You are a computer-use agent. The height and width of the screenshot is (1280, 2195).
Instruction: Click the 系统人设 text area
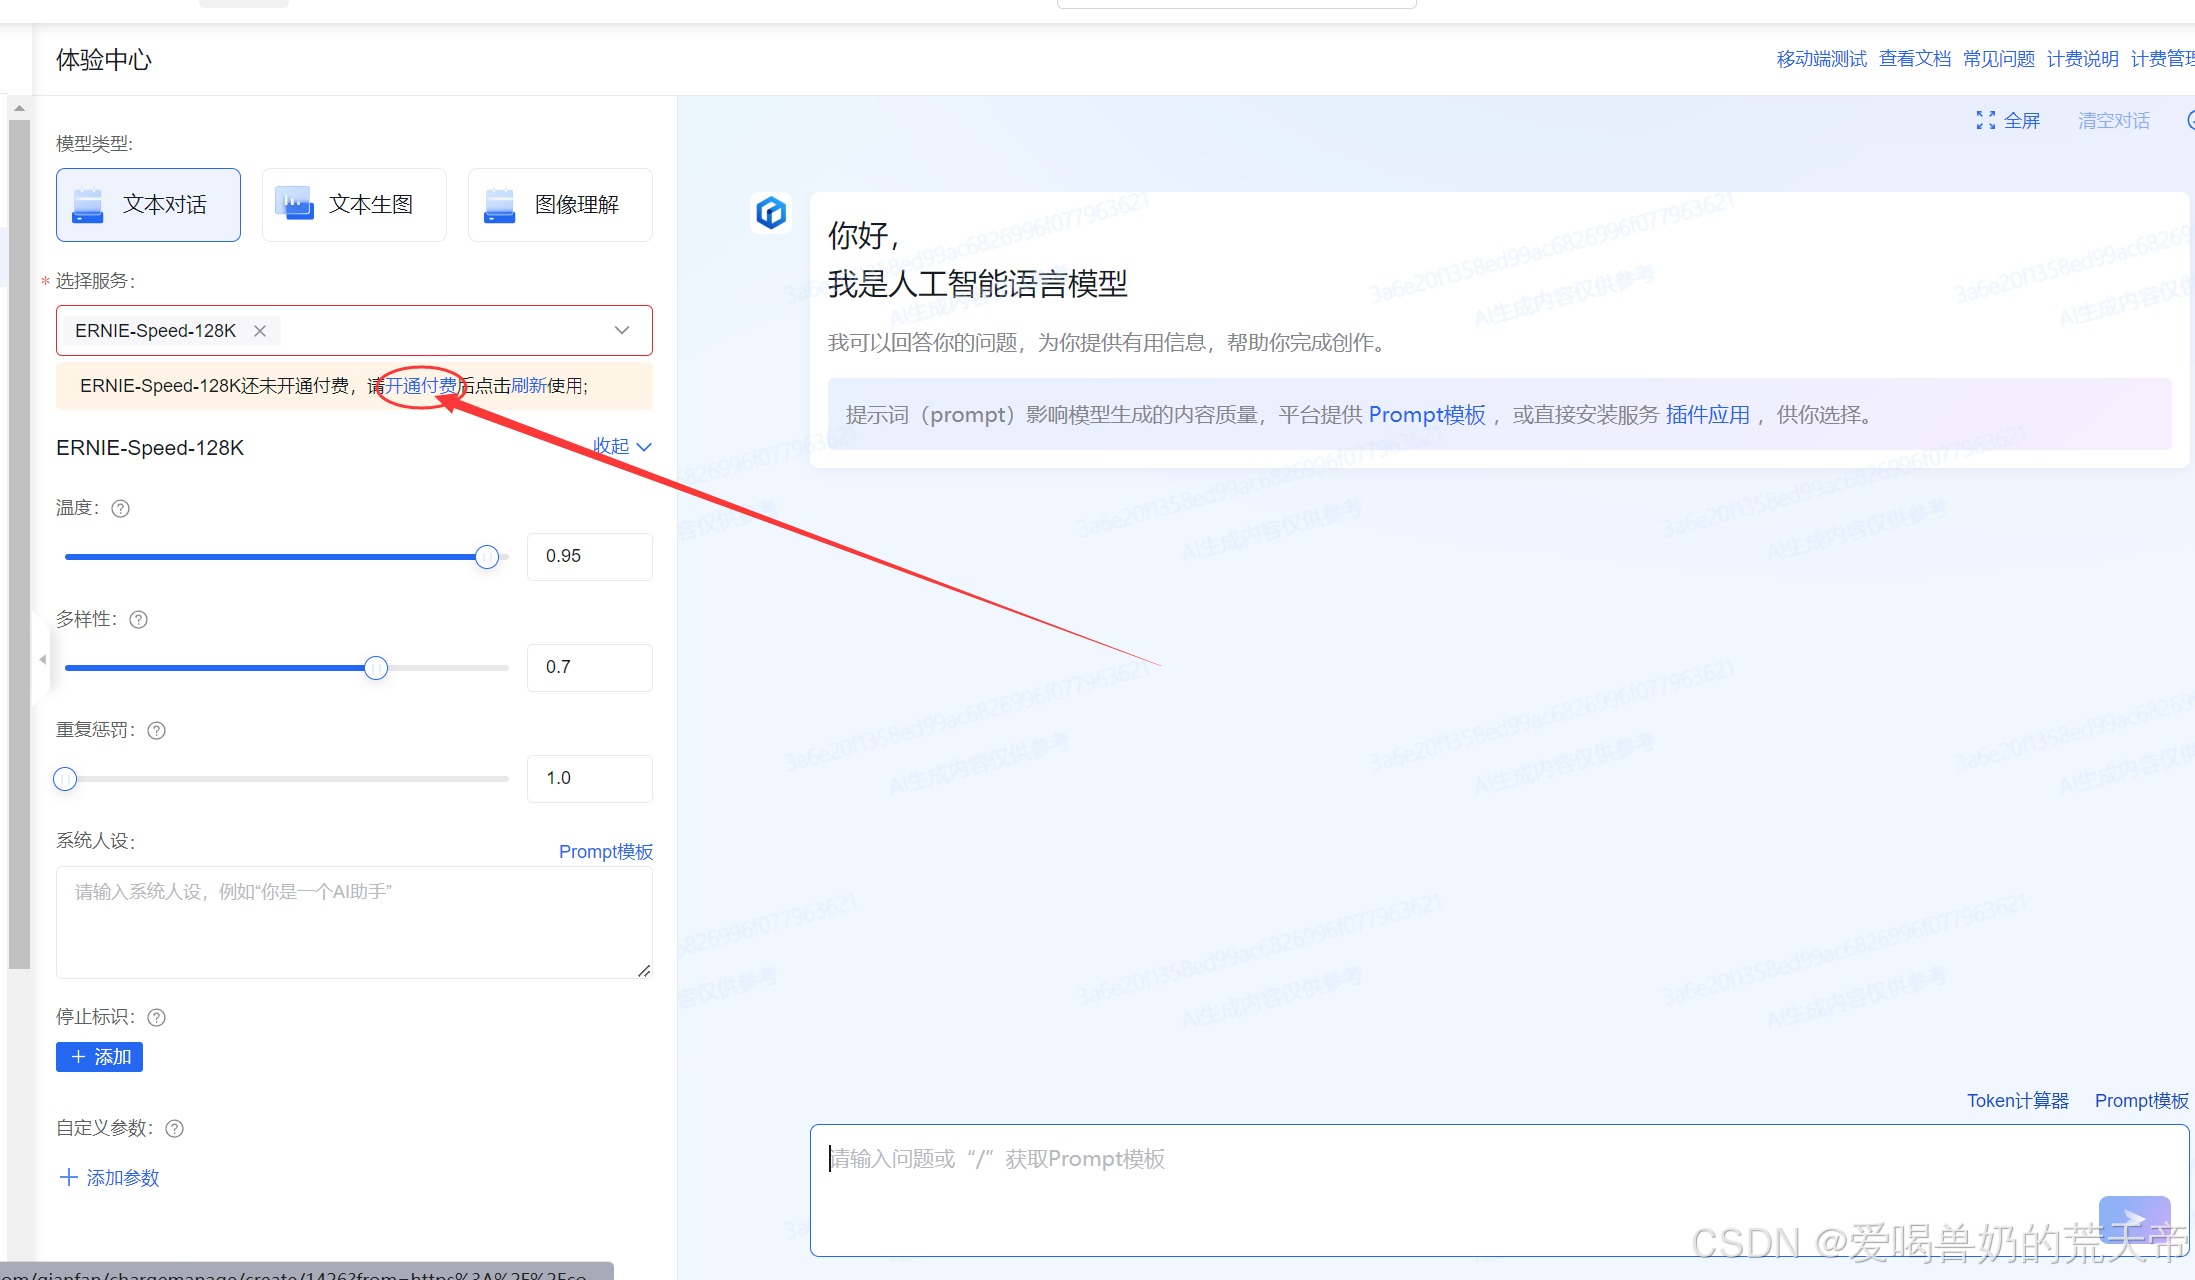[354, 922]
